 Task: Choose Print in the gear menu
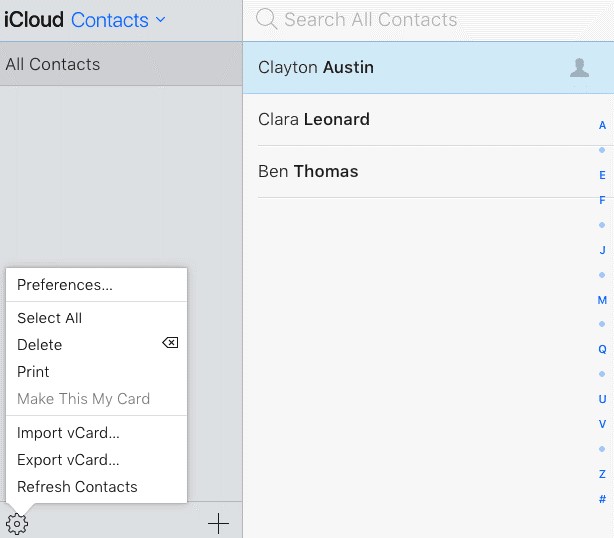pos(96,372)
